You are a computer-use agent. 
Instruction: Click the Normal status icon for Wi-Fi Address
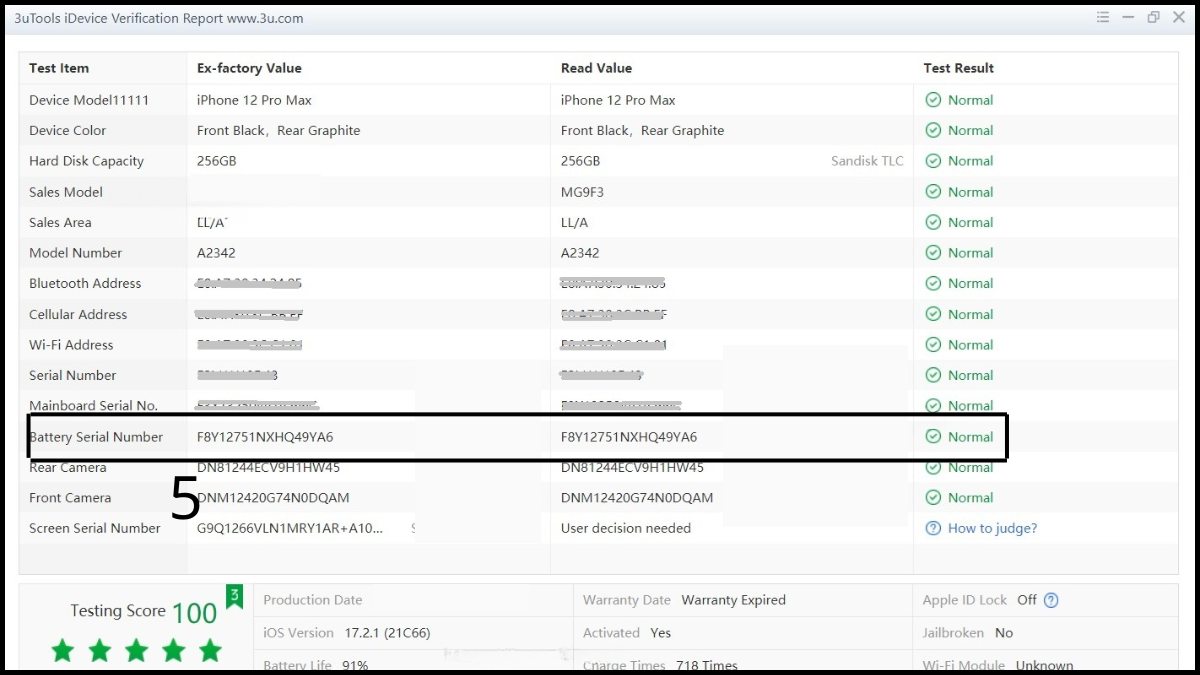pyautogui.click(x=932, y=344)
